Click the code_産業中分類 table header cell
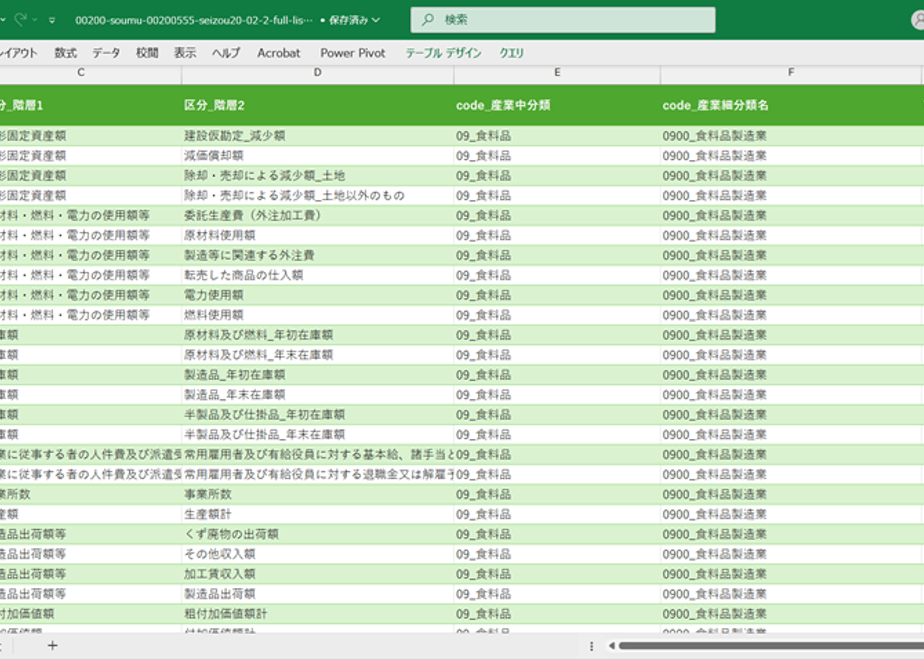The height and width of the screenshot is (660, 924). [557, 105]
